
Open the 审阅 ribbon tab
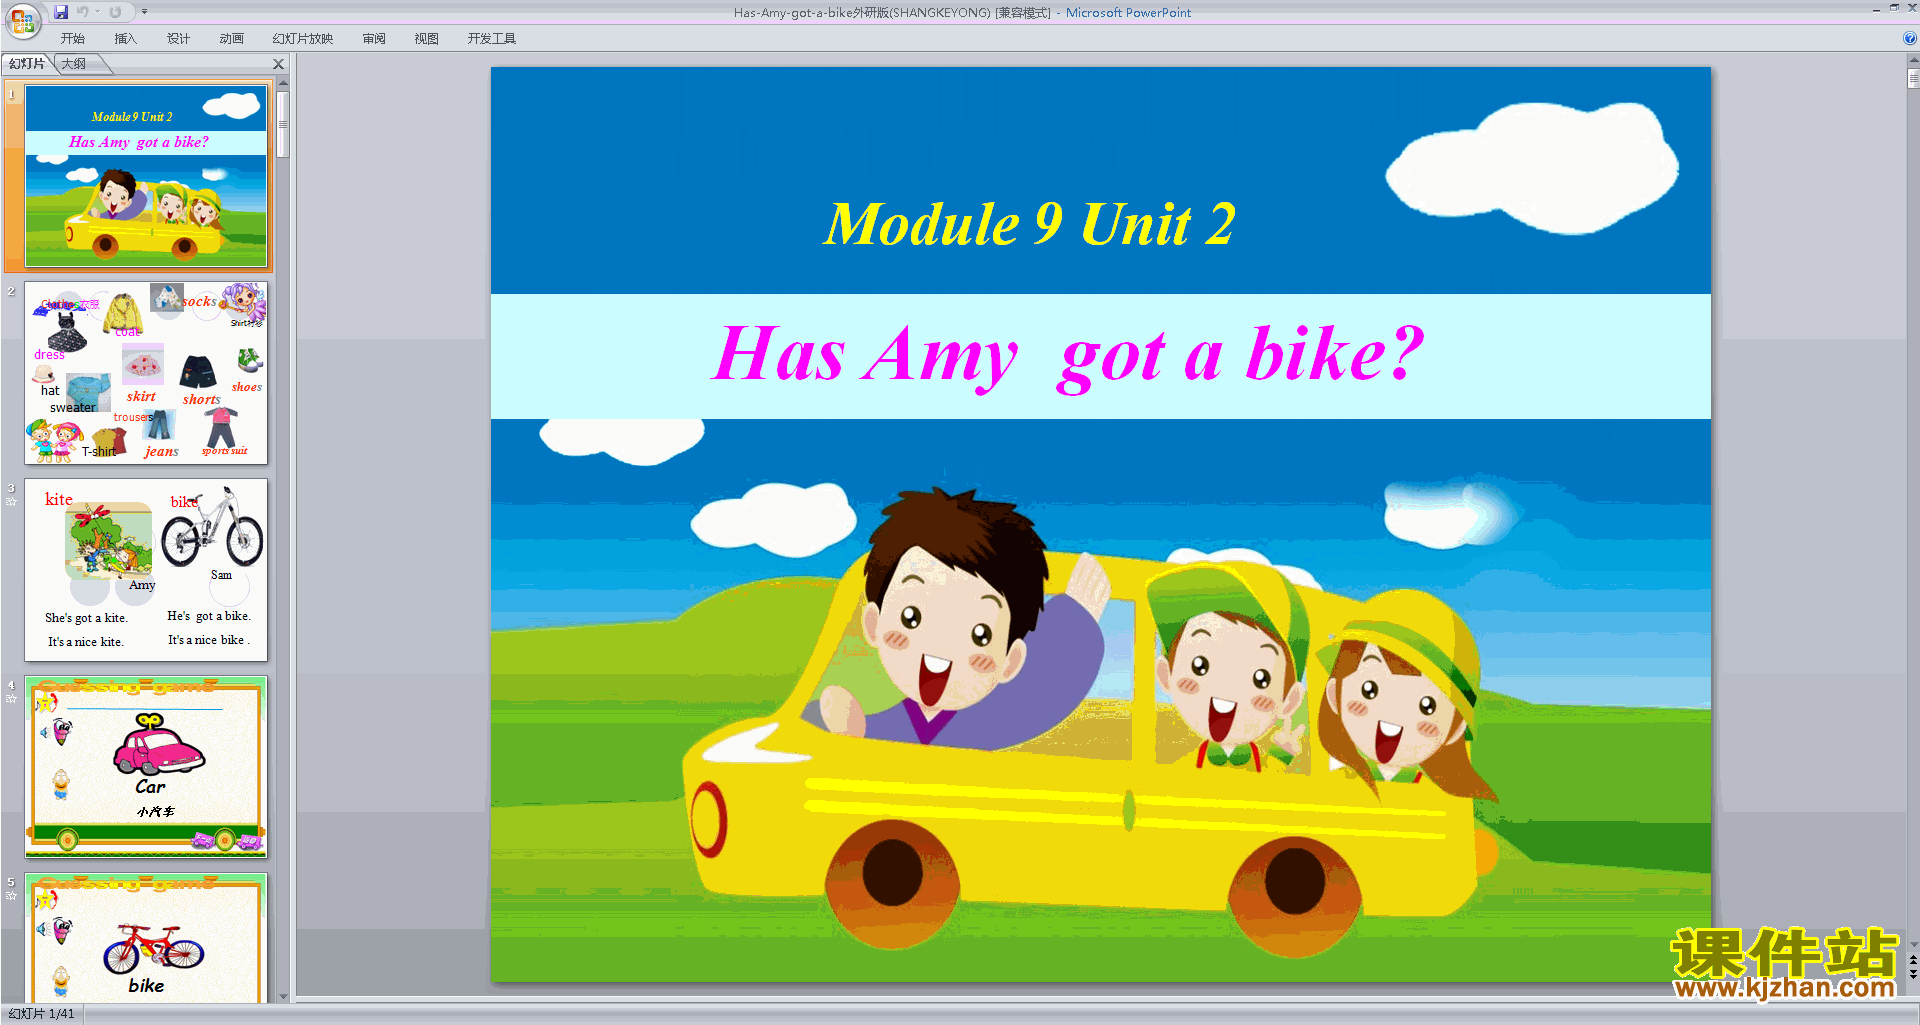click(374, 39)
